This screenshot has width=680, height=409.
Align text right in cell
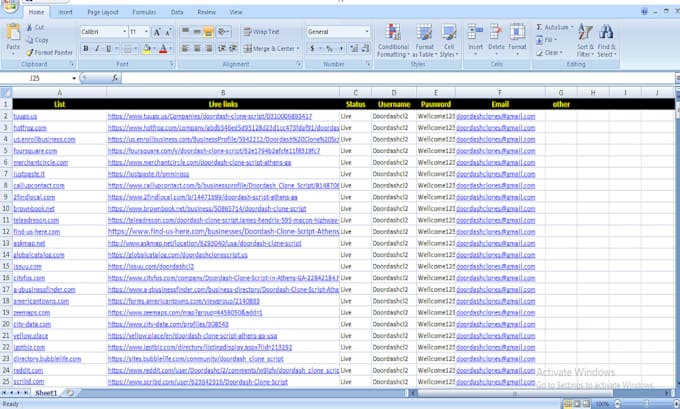pos(209,48)
